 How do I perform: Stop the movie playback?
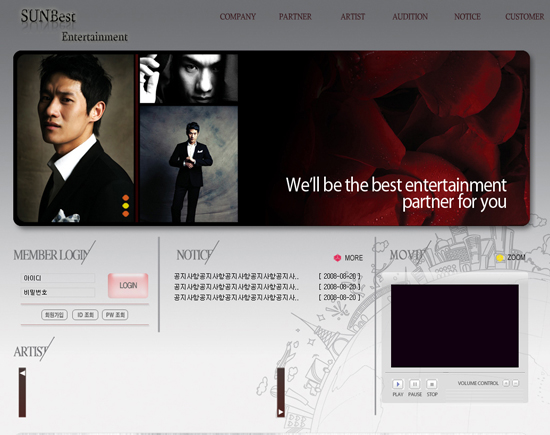(432, 384)
